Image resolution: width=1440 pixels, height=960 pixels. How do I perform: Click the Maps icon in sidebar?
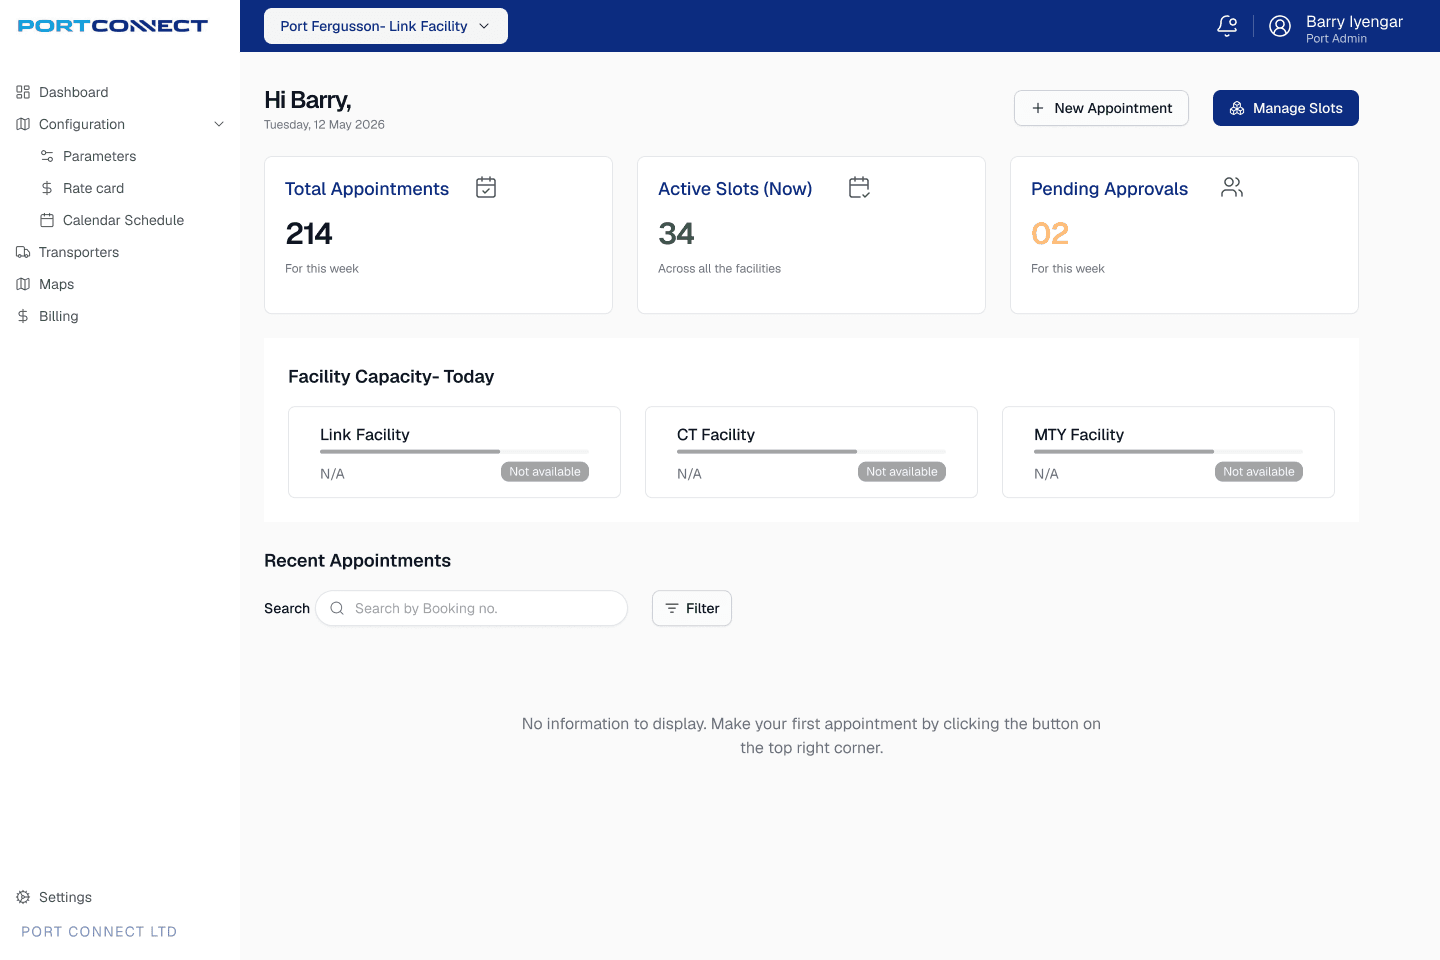pyautogui.click(x=23, y=284)
